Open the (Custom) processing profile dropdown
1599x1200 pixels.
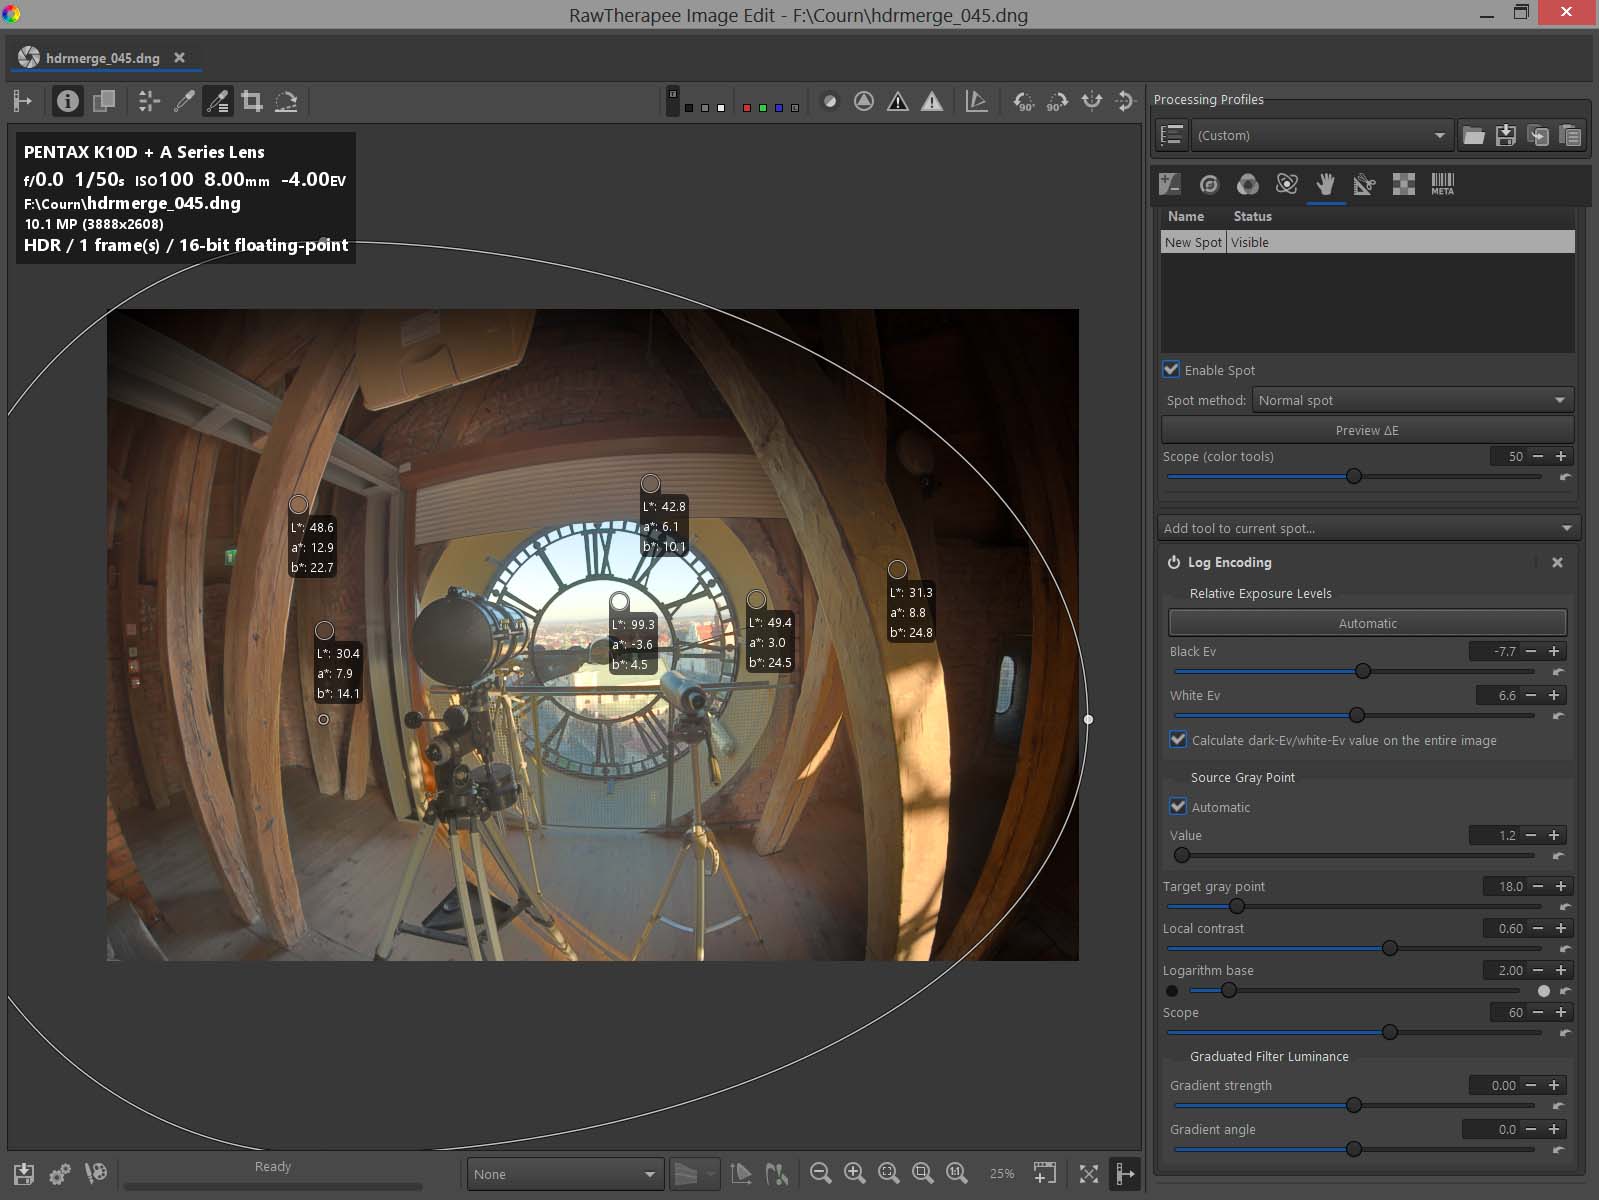1321,135
